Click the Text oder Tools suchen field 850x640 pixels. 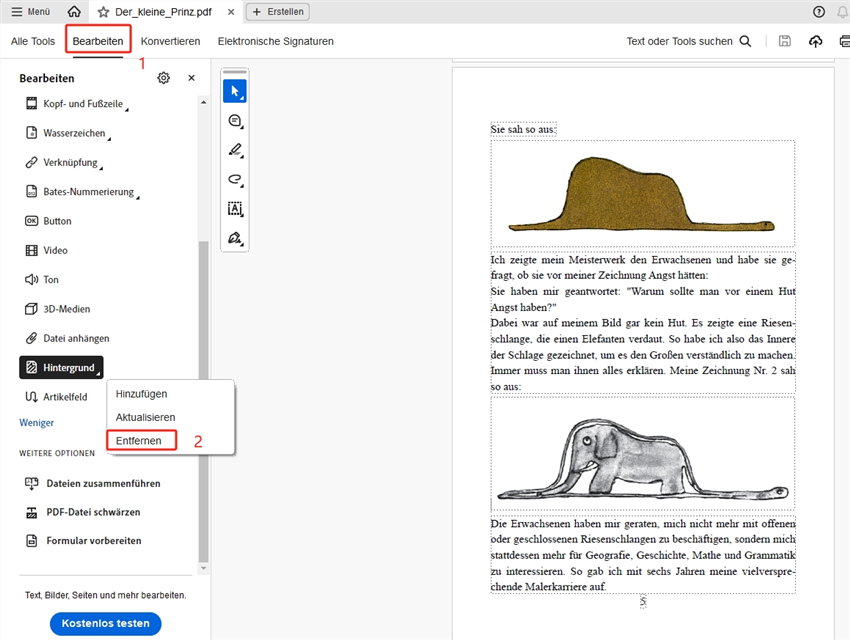tap(679, 41)
